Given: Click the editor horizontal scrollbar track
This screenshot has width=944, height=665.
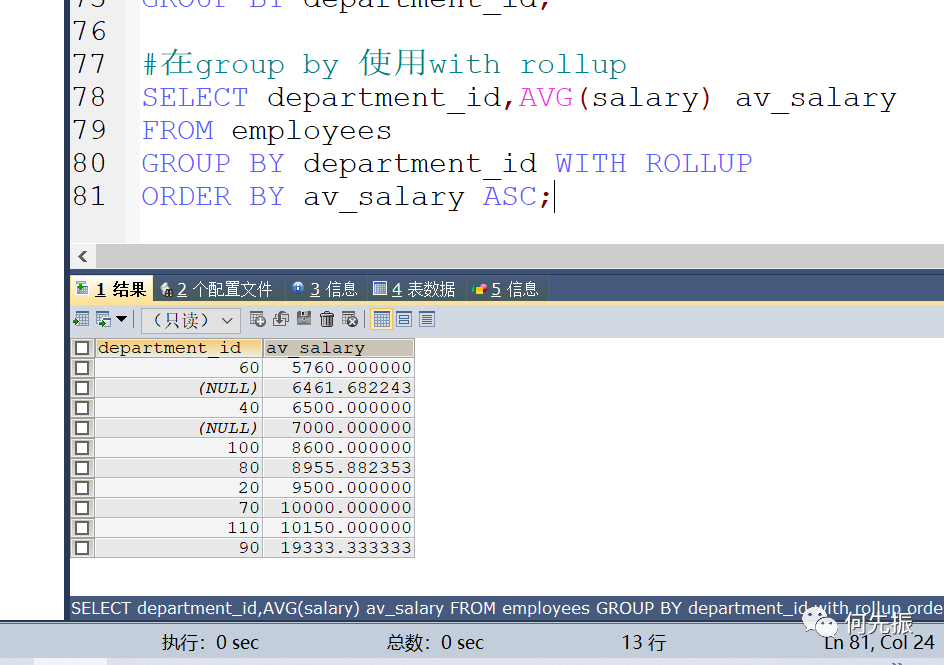Looking at the screenshot, I should [x=520, y=256].
